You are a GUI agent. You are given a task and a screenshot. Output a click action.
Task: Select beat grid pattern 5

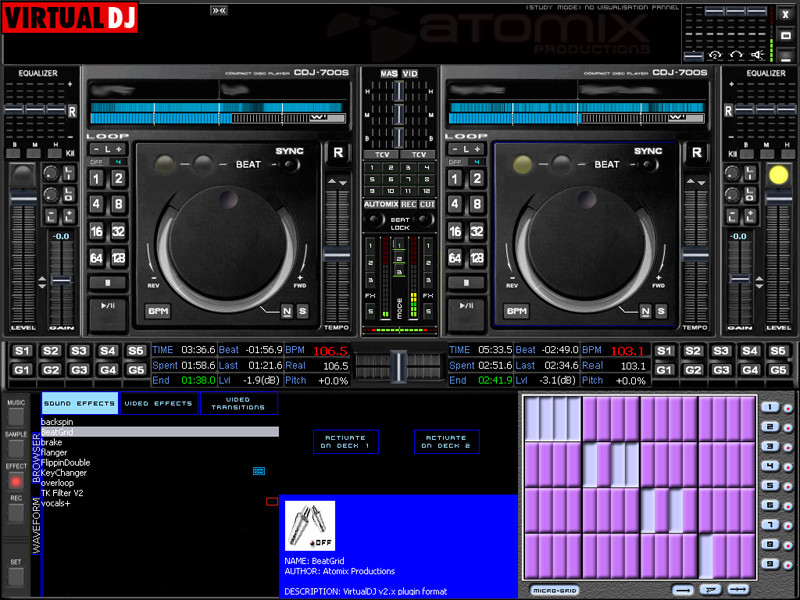pos(770,485)
